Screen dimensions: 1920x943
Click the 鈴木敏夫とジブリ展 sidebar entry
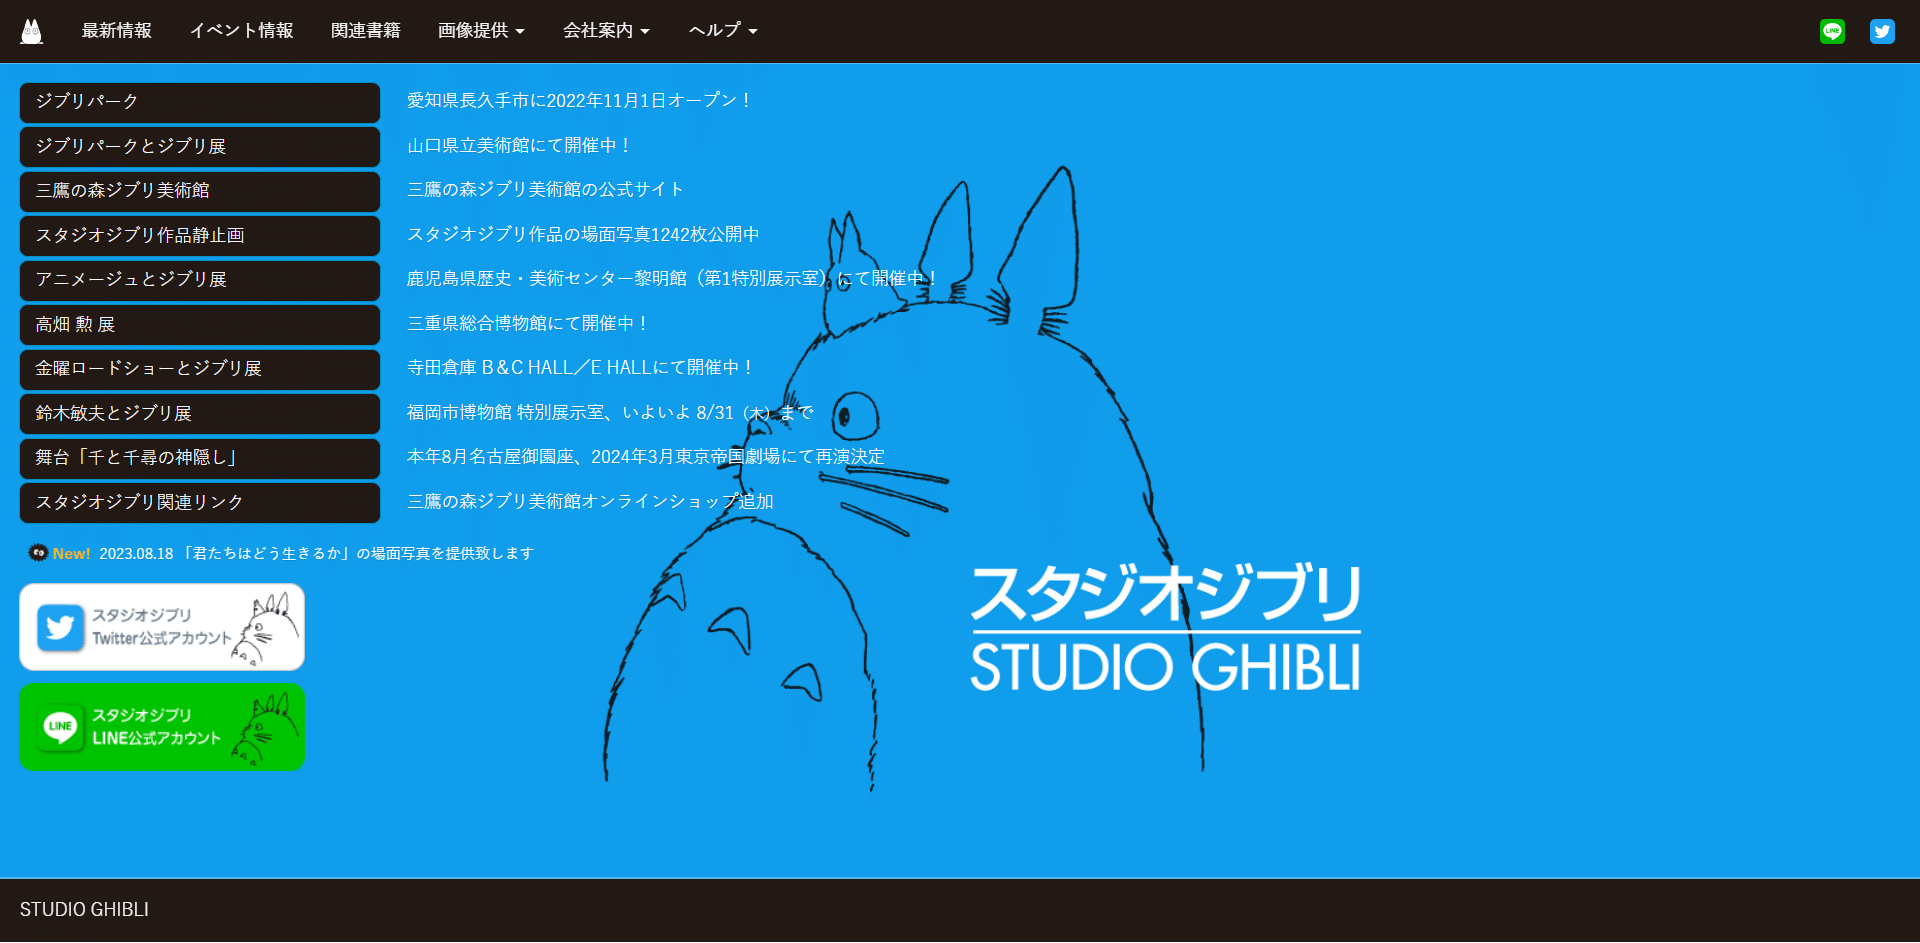coord(199,413)
